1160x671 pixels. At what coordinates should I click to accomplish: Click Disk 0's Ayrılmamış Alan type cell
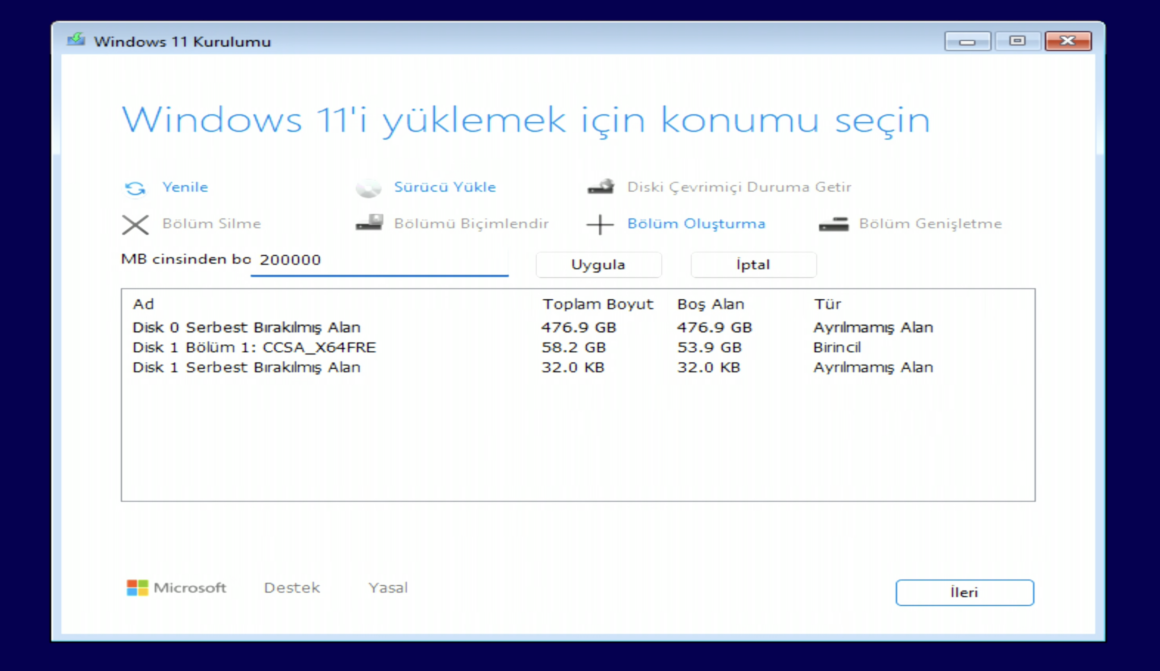(873, 327)
